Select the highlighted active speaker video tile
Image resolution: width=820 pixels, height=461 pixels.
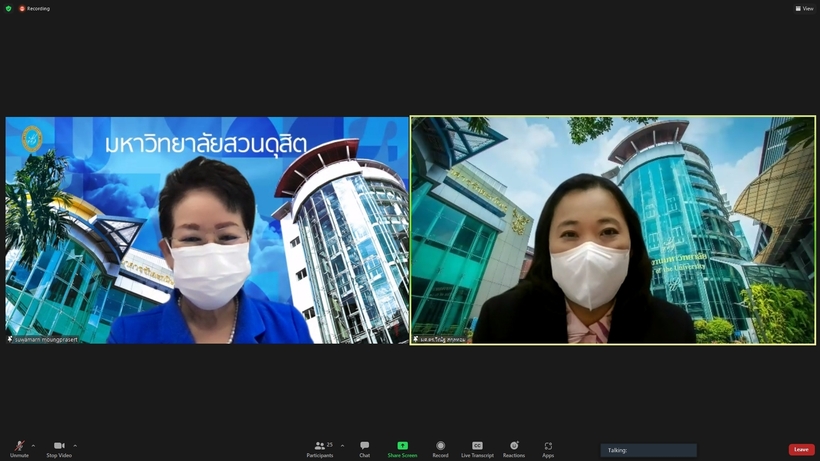(613, 230)
